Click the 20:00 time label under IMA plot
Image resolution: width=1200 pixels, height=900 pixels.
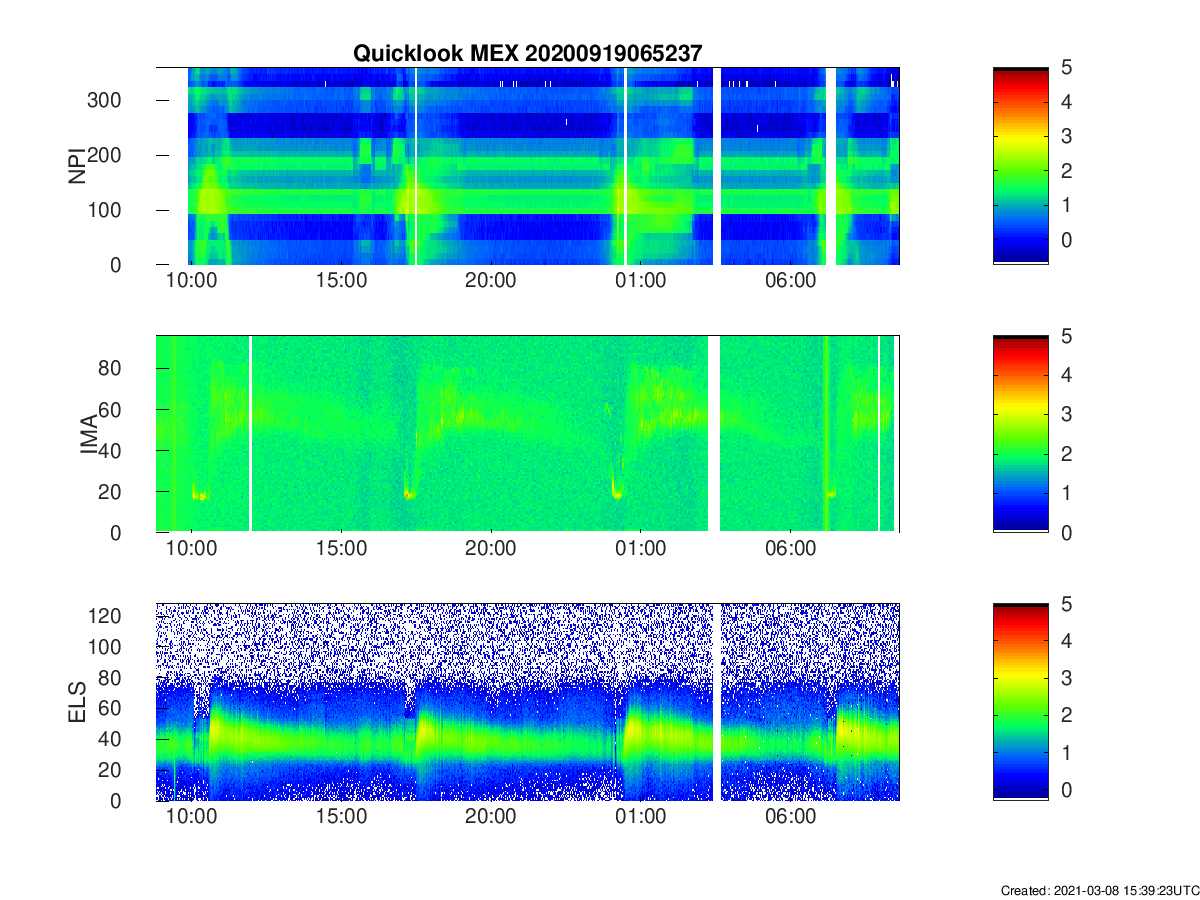[x=490, y=549]
